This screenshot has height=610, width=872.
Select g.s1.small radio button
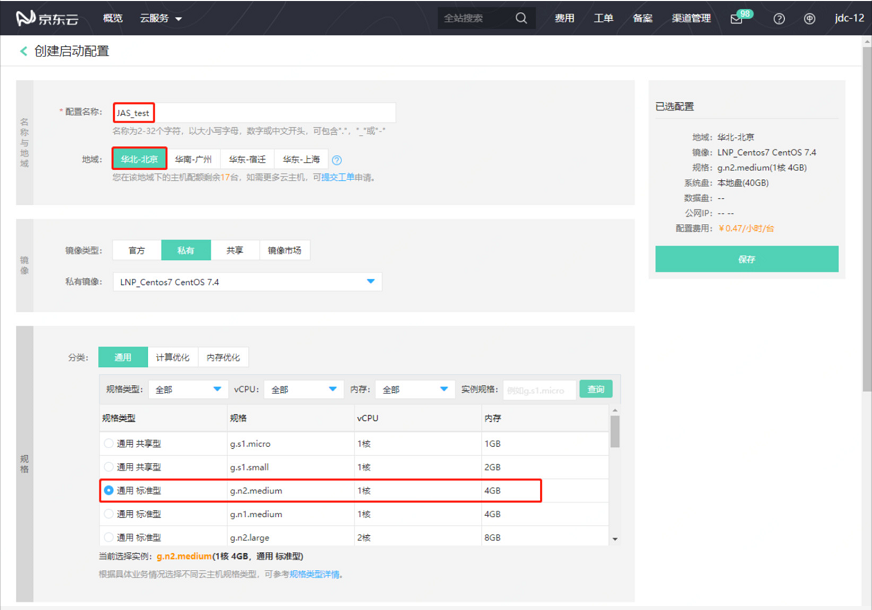point(108,467)
